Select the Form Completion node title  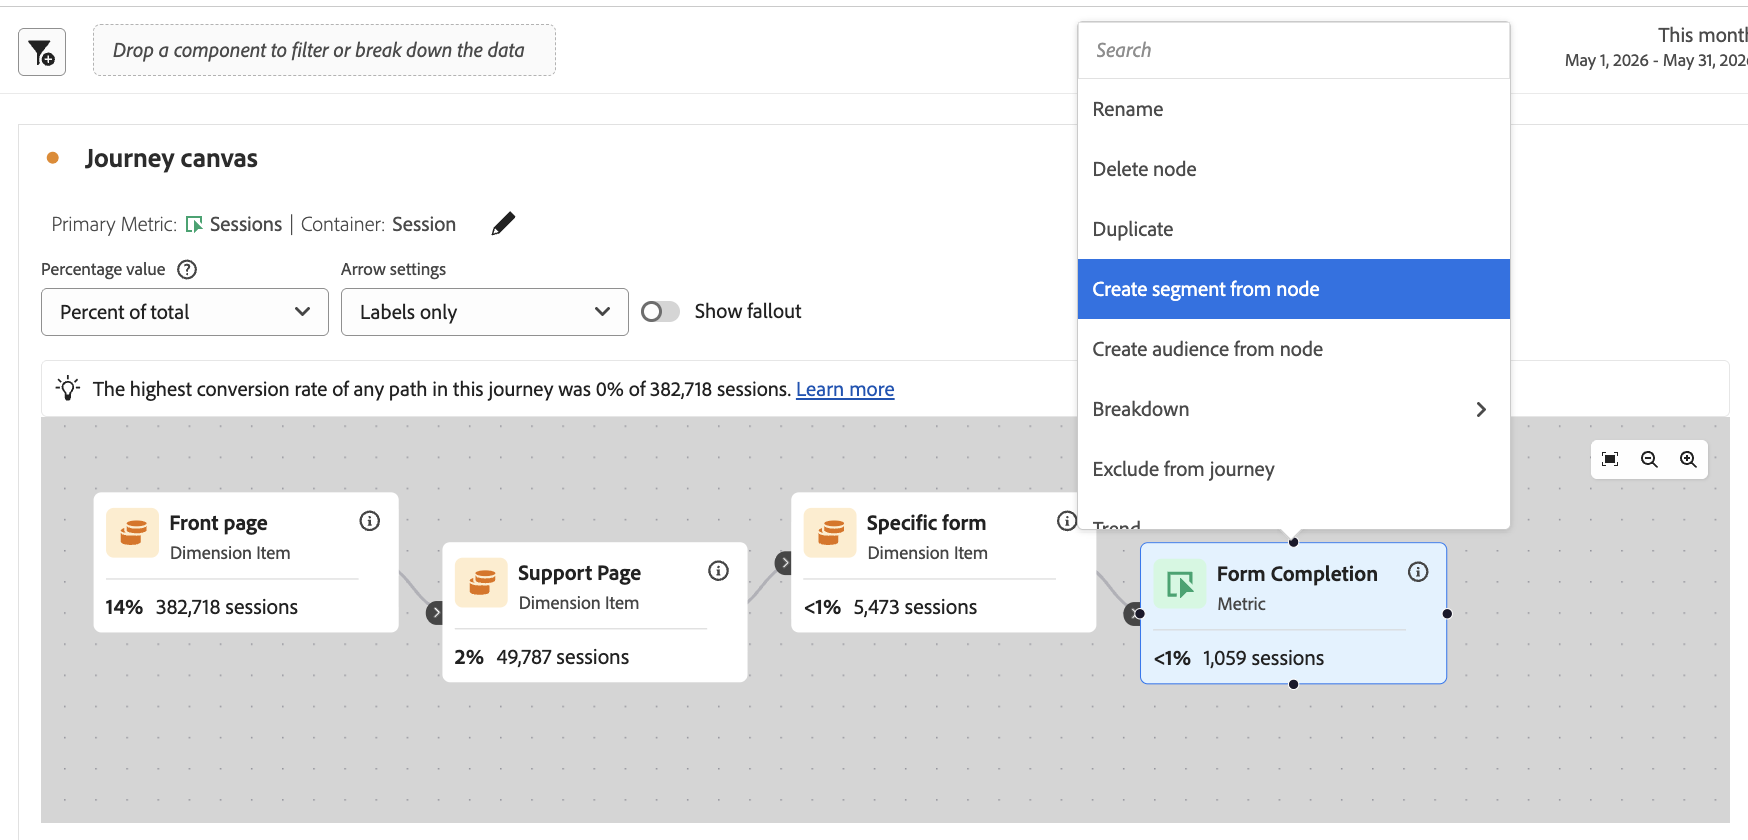[x=1297, y=574]
